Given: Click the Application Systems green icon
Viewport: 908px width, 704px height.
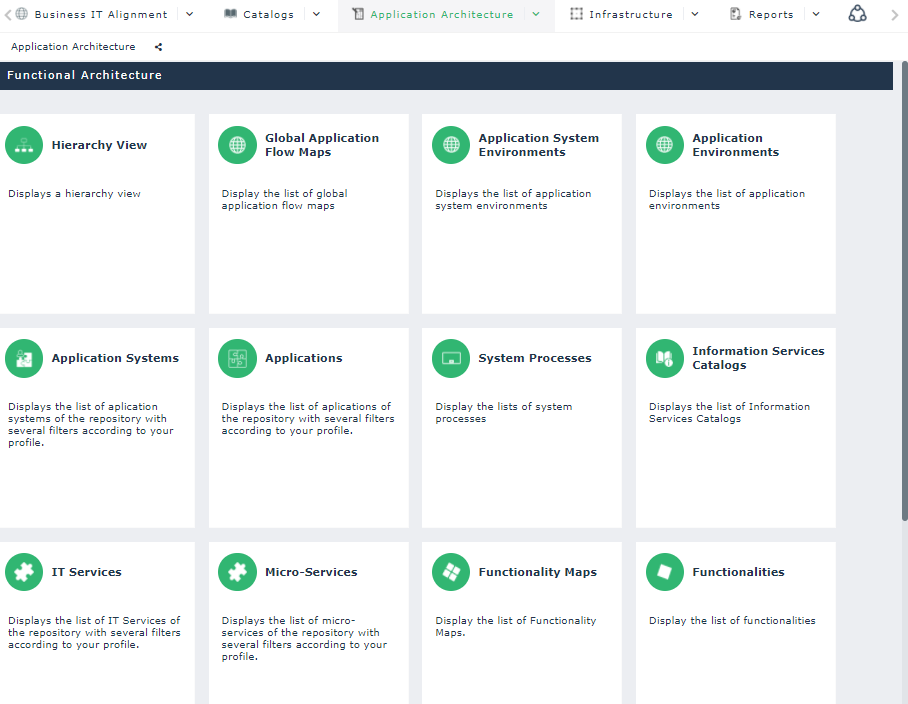Looking at the screenshot, I should click(24, 358).
